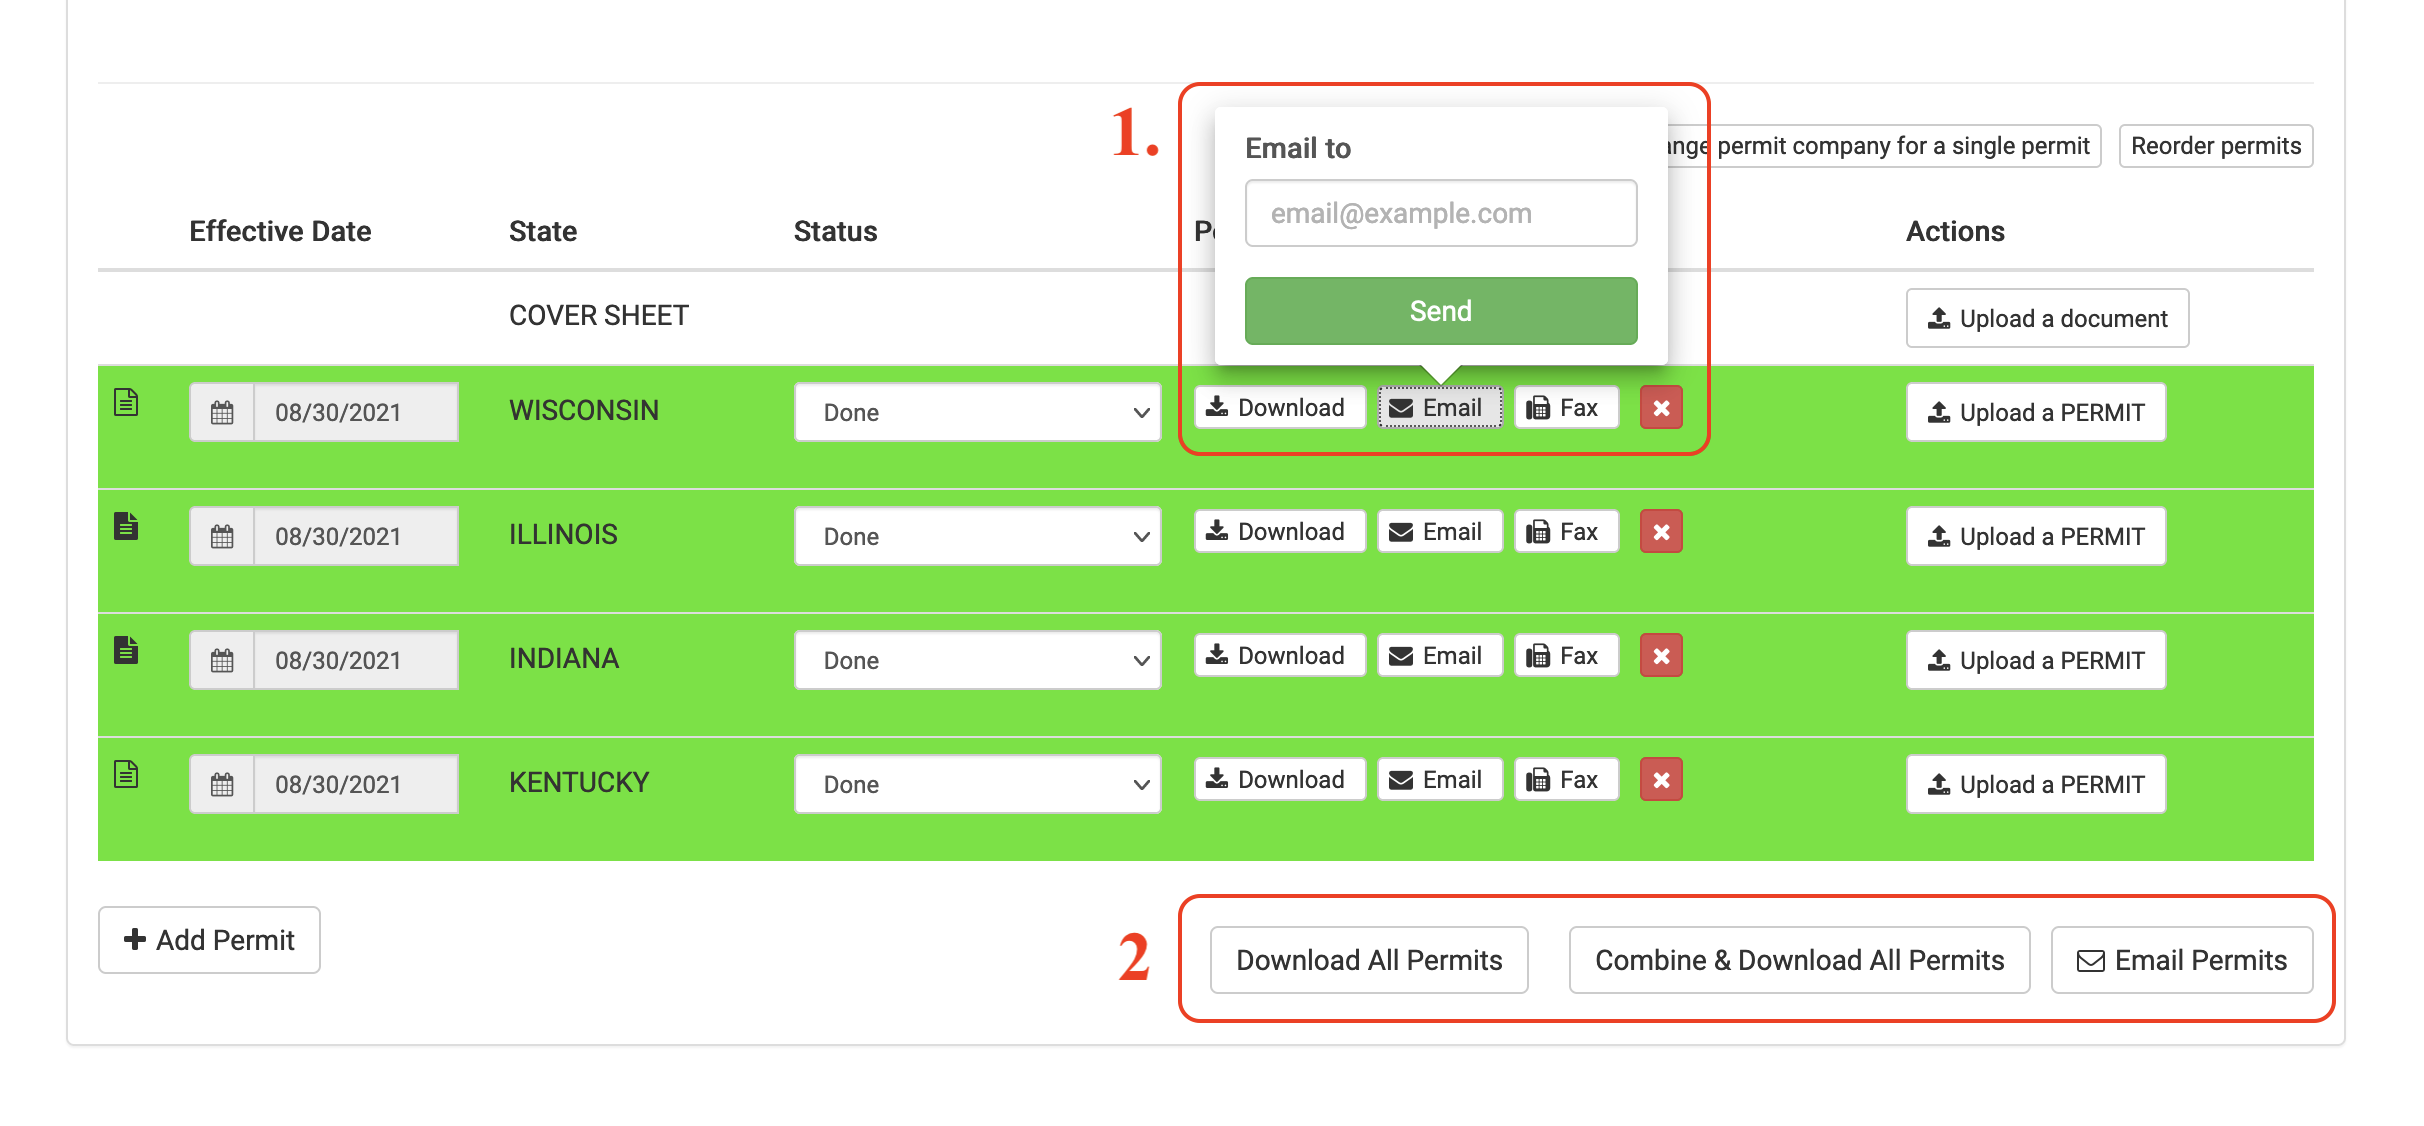Upload a PERMIT for Illinois
Screen dimensions: 2424x1126
[x=2035, y=536]
